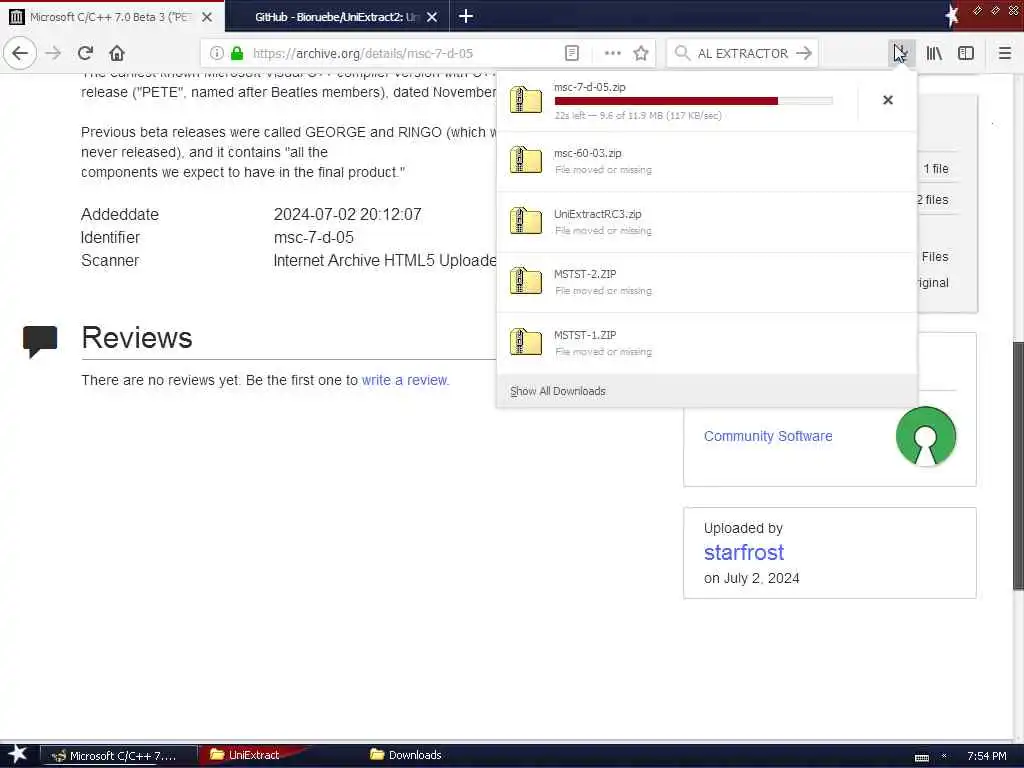The height and width of the screenshot is (768, 1024).
Task: Open the library toolbar button
Action: pyautogui.click(x=934, y=53)
